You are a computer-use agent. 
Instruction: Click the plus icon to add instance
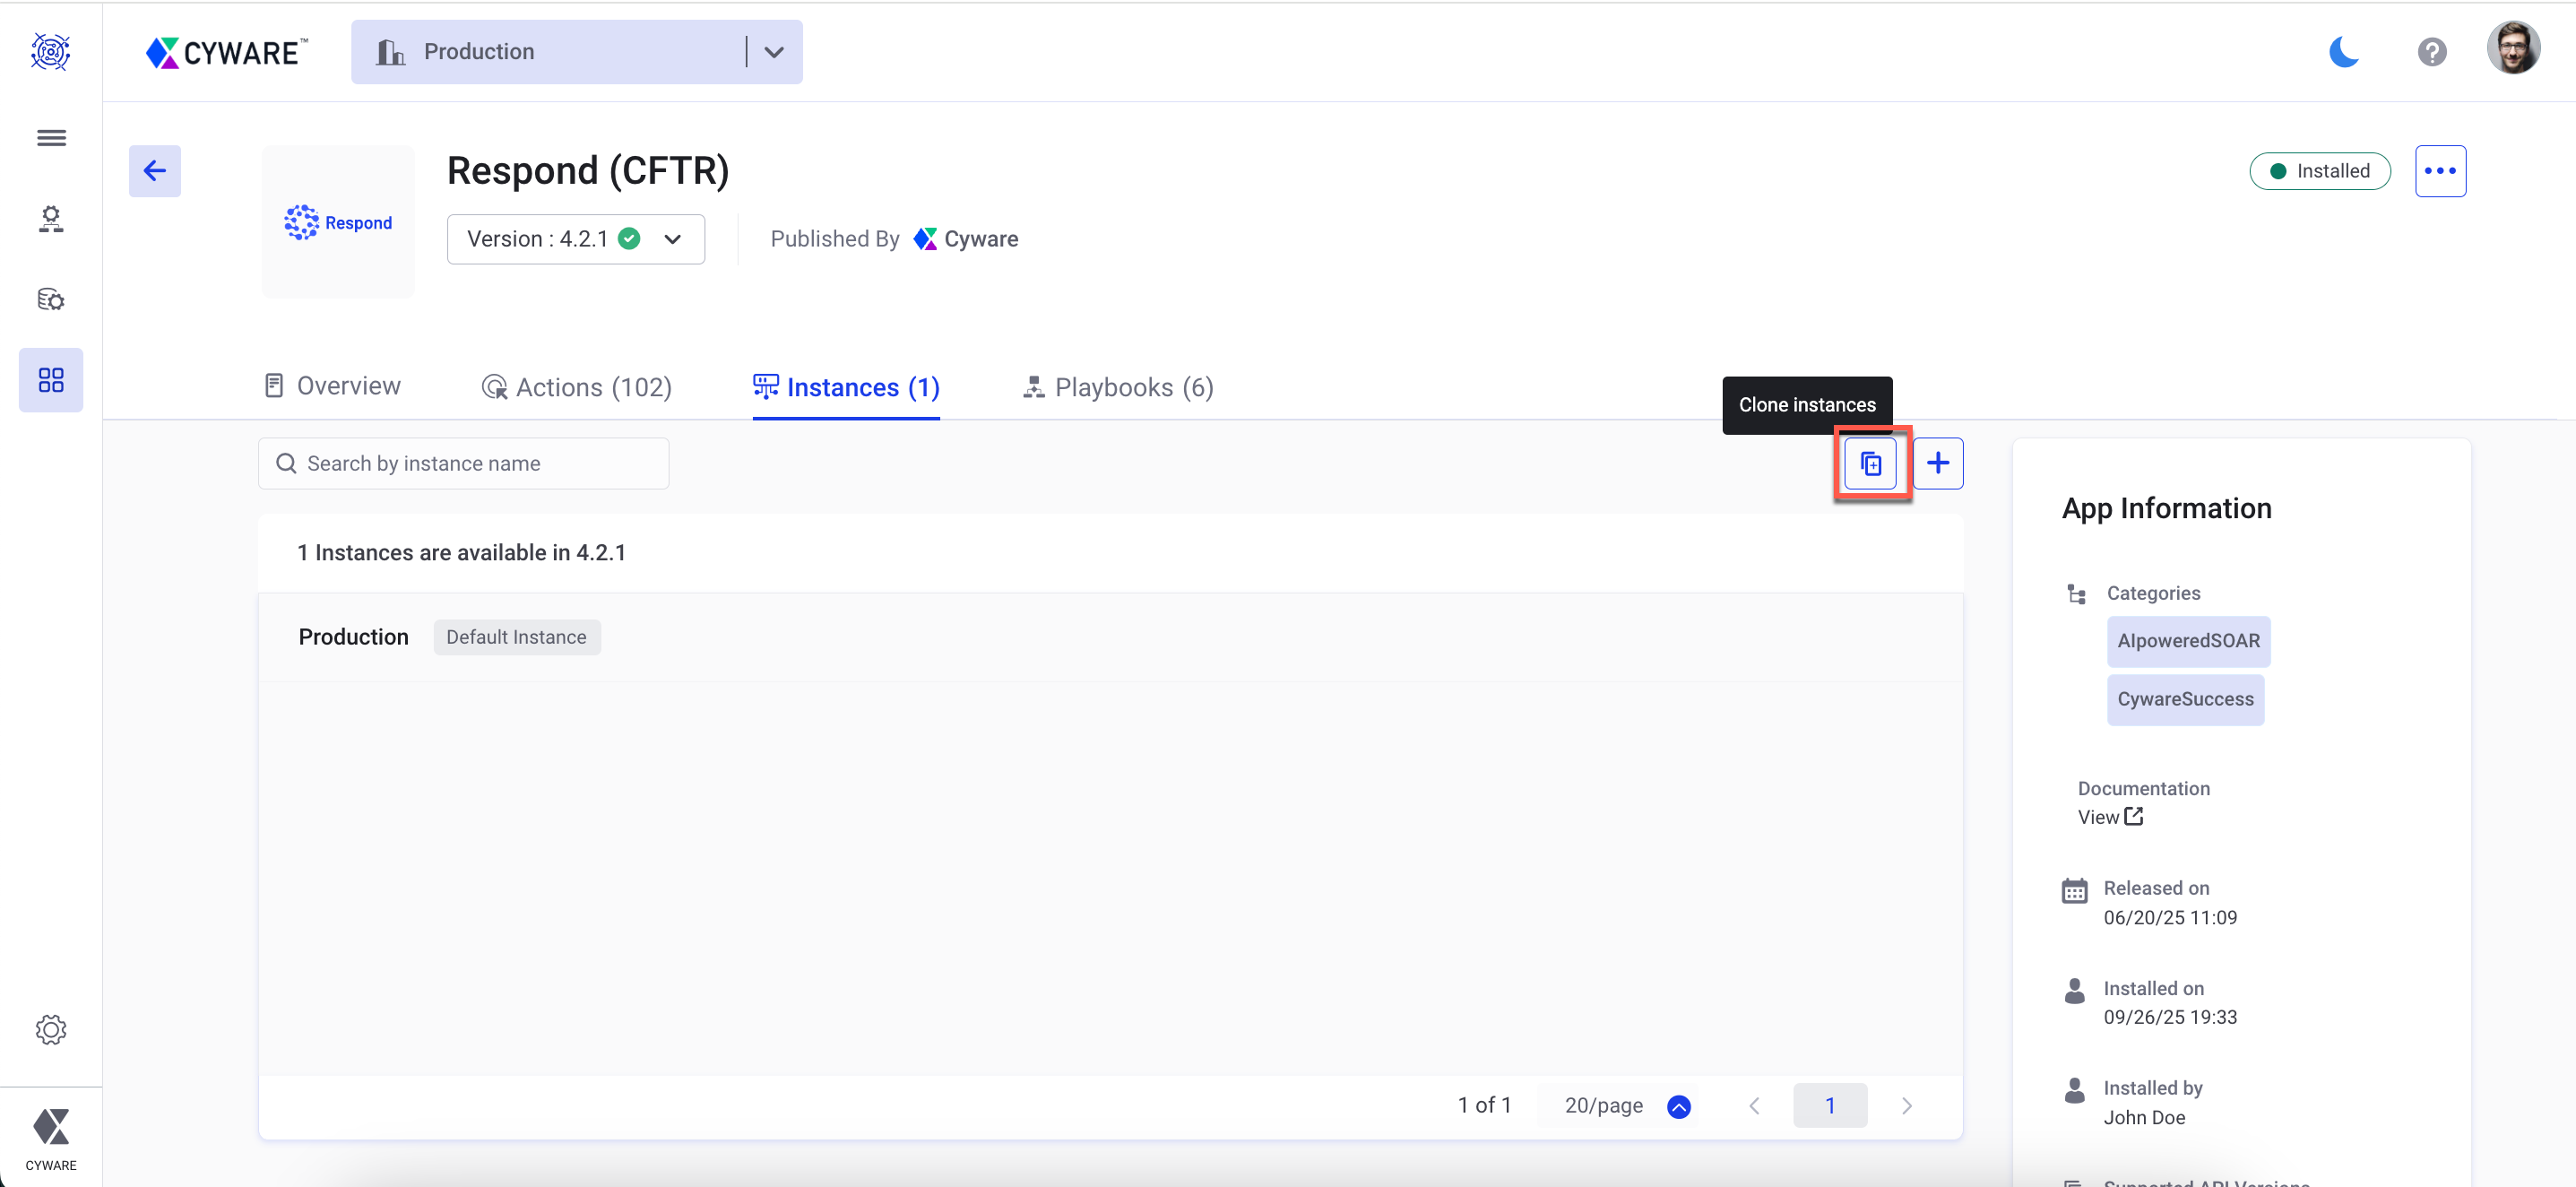click(1937, 463)
